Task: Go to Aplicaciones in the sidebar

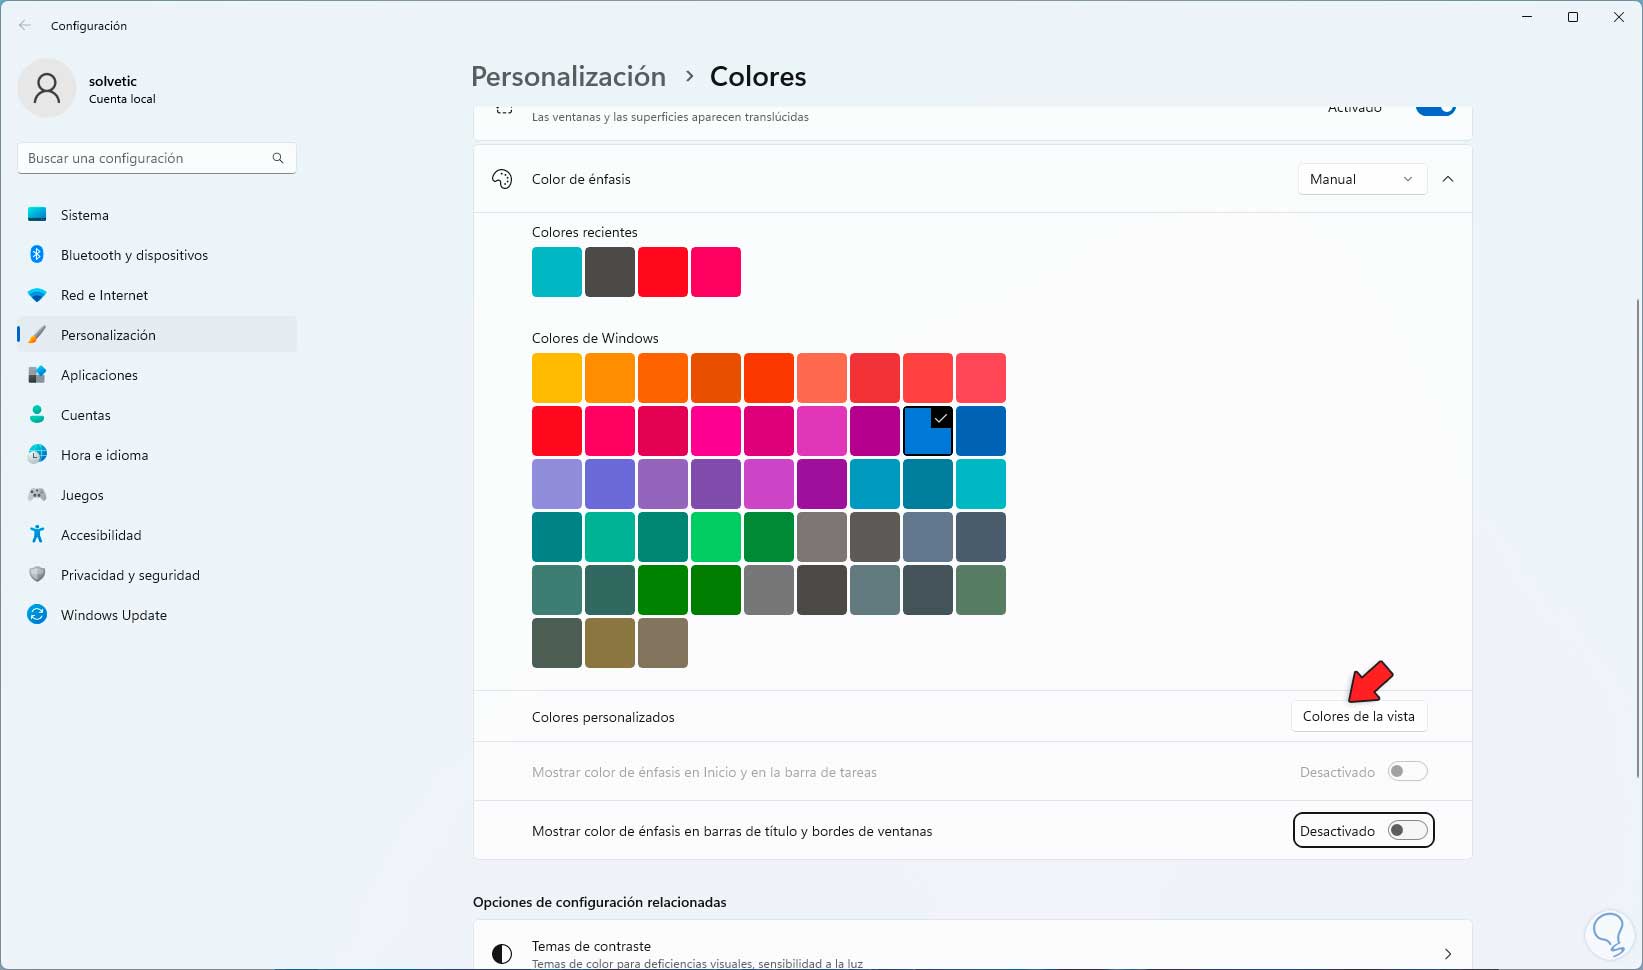Action: [x=99, y=375]
